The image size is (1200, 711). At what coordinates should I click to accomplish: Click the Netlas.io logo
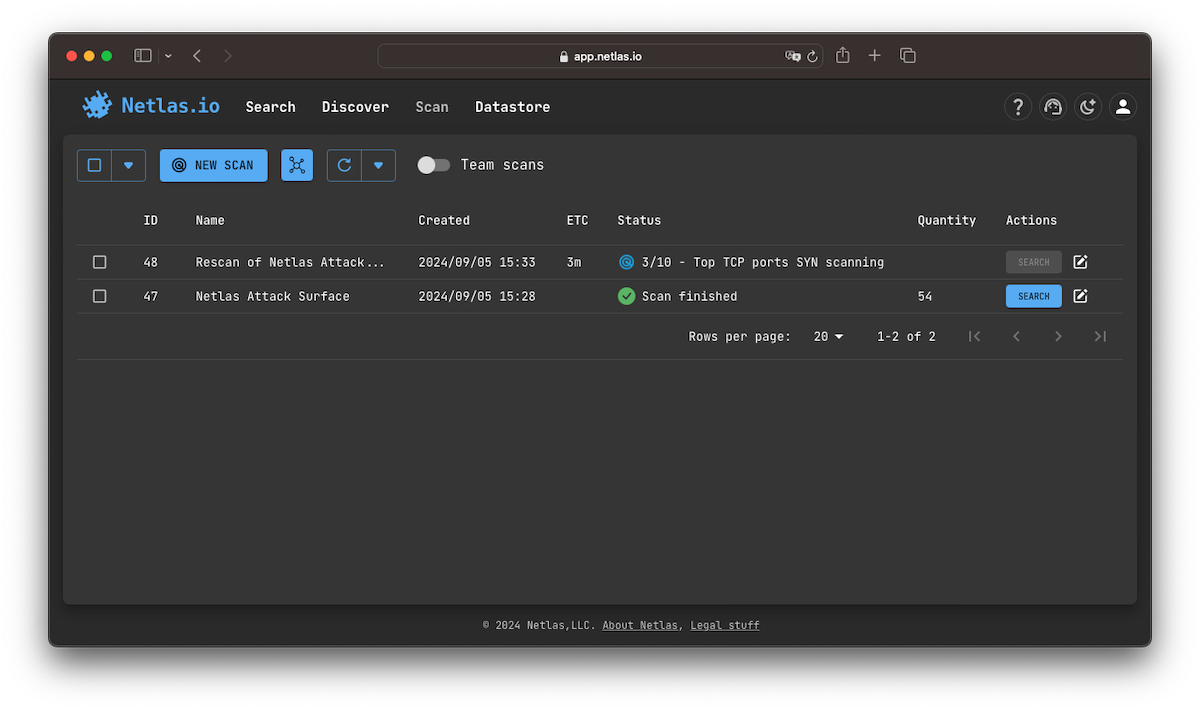tap(150, 105)
